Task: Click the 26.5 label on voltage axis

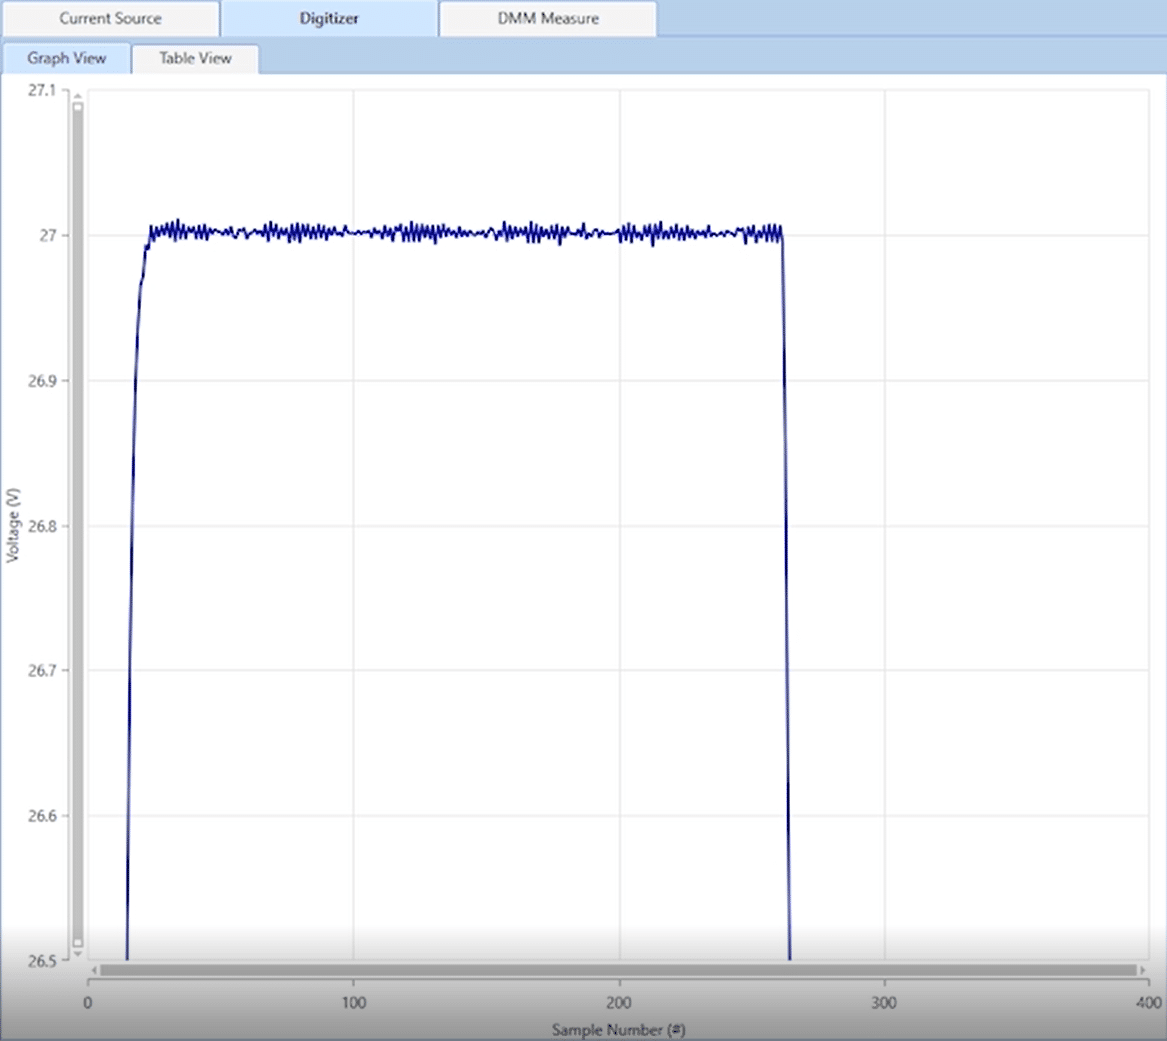Action: click(42, 961)
